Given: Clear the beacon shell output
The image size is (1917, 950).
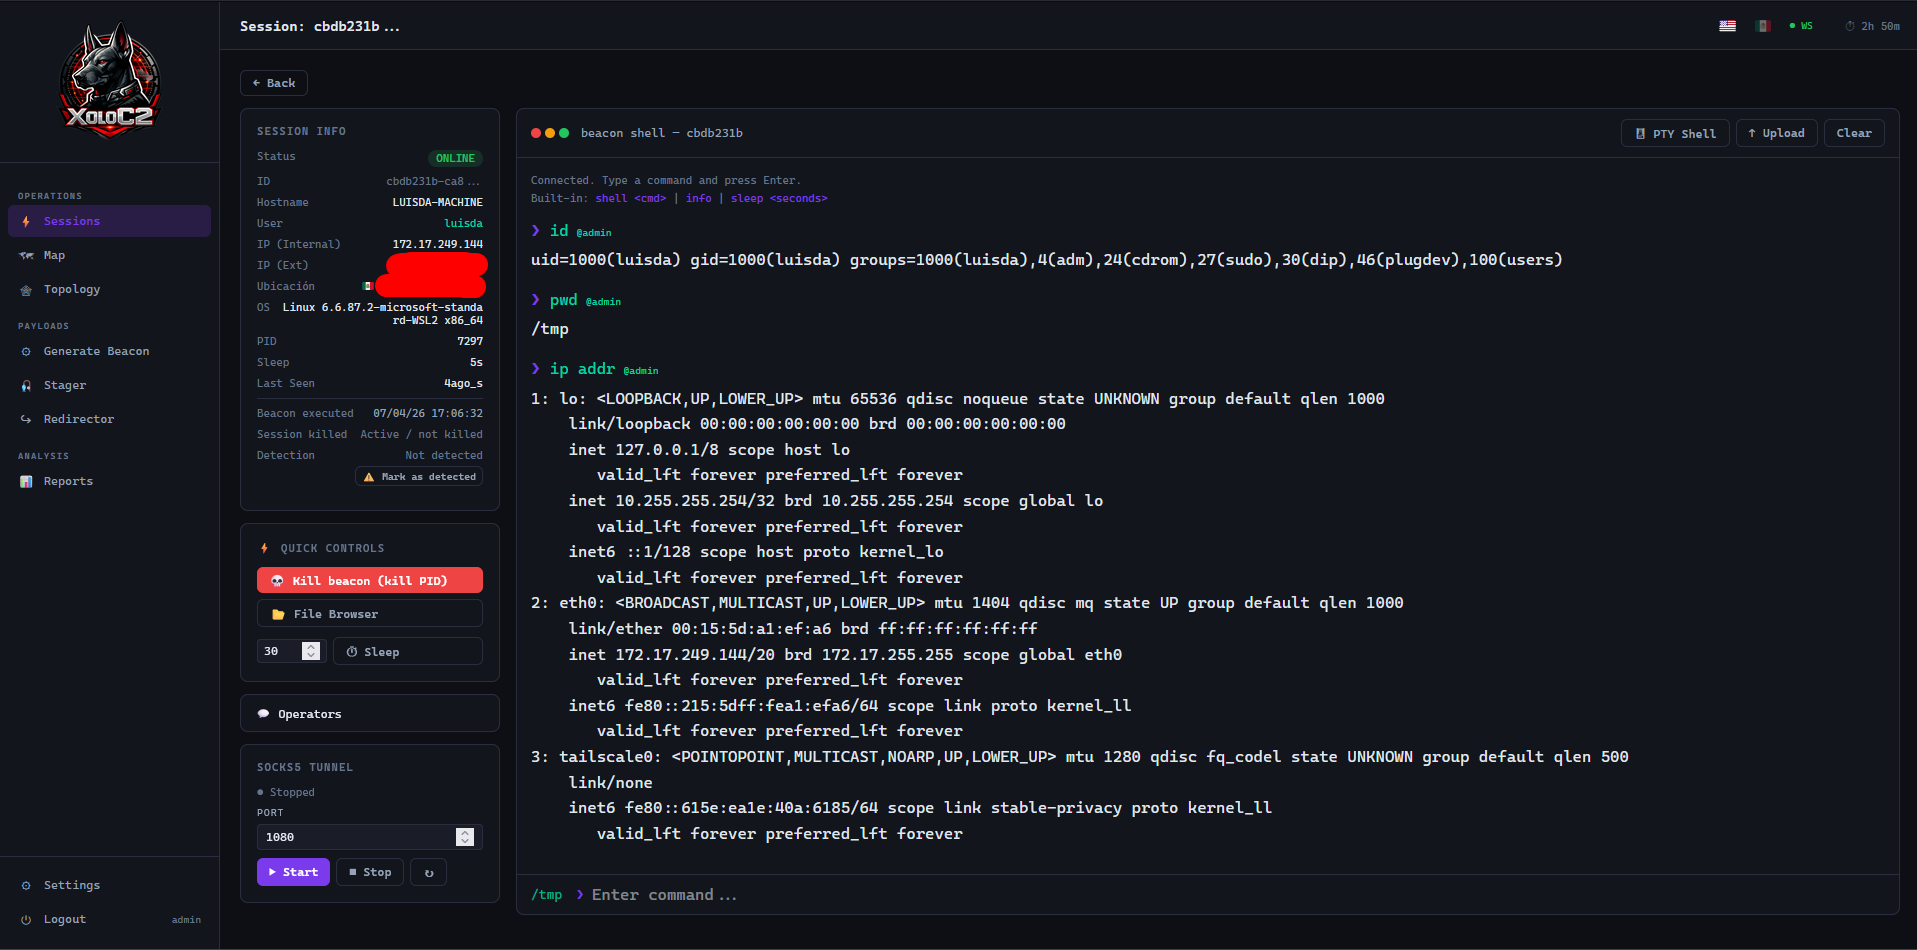Looking at the screenshot, I should pyautogui.click(x=1853, y=134).
